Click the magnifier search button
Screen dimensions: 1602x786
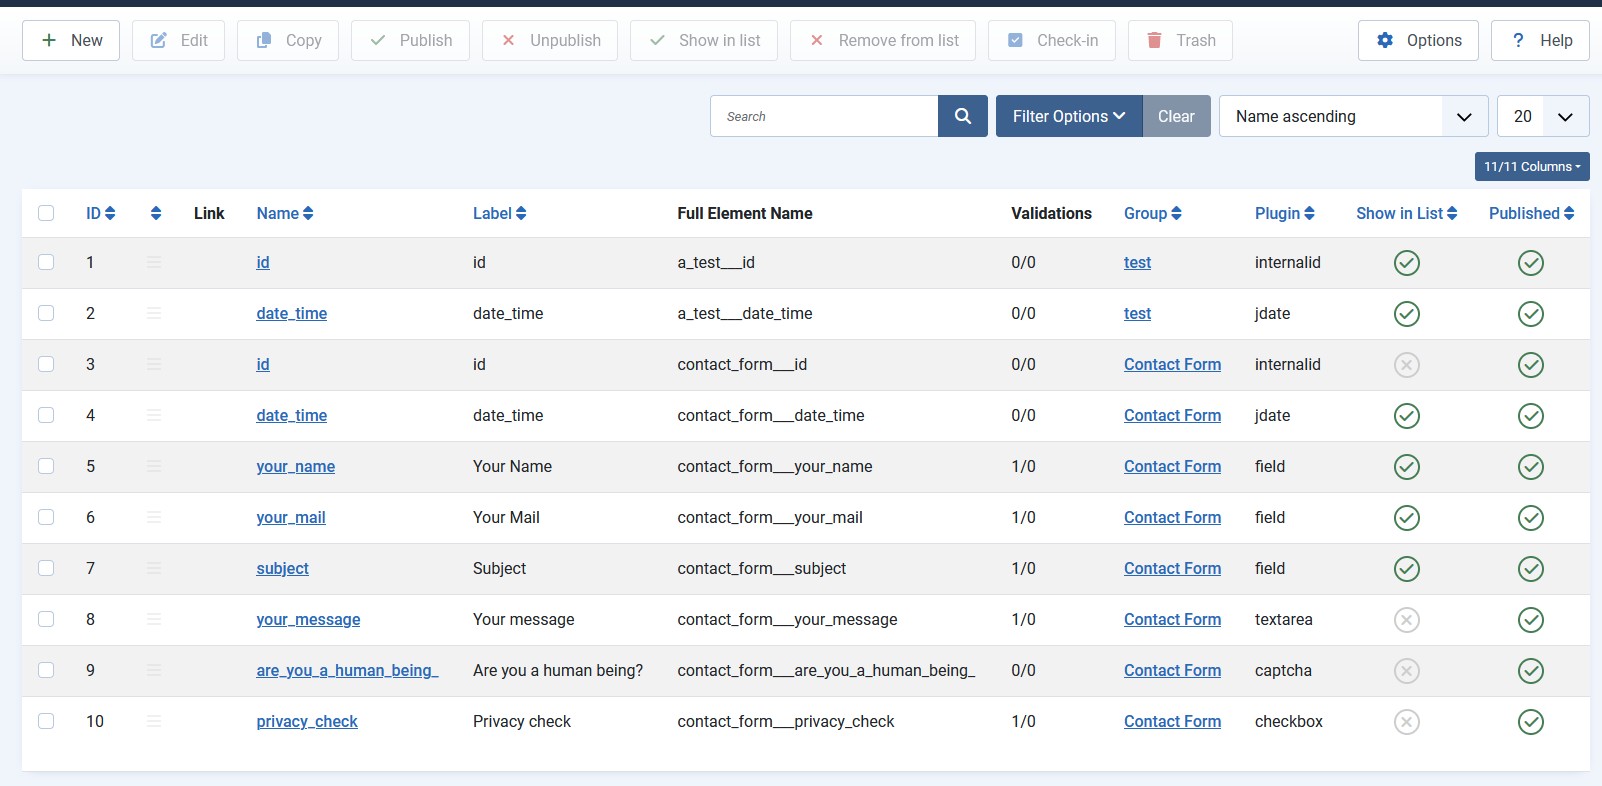tap(962, 116)
